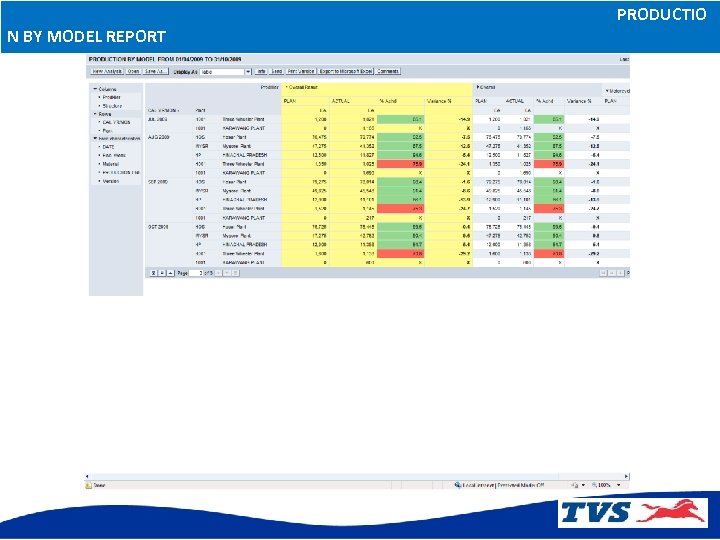Viewport: 720px width, 540px height.
Task: Click the Done status icon in status bar
Action: click(x=89, y=485)
